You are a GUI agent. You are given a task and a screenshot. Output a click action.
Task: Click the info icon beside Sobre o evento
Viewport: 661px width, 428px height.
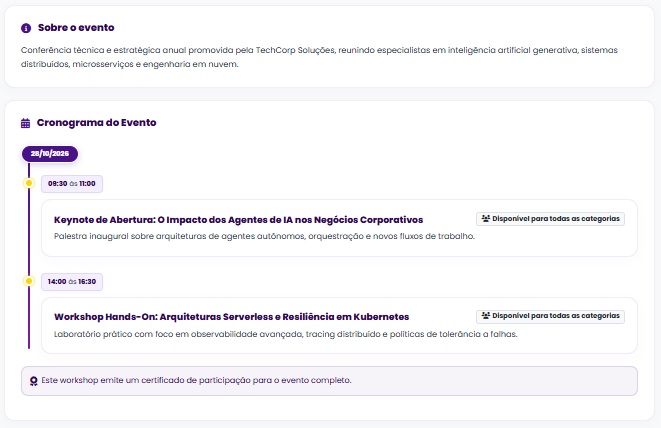[26, 28]
